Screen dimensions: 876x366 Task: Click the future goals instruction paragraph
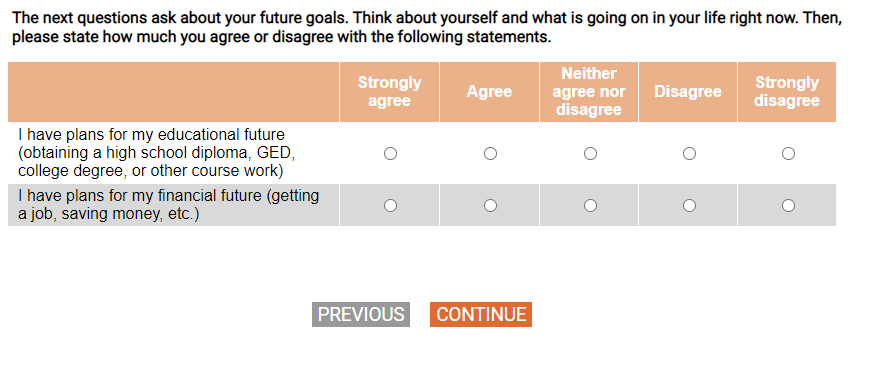pyautogui.click(x=427, y=28)
